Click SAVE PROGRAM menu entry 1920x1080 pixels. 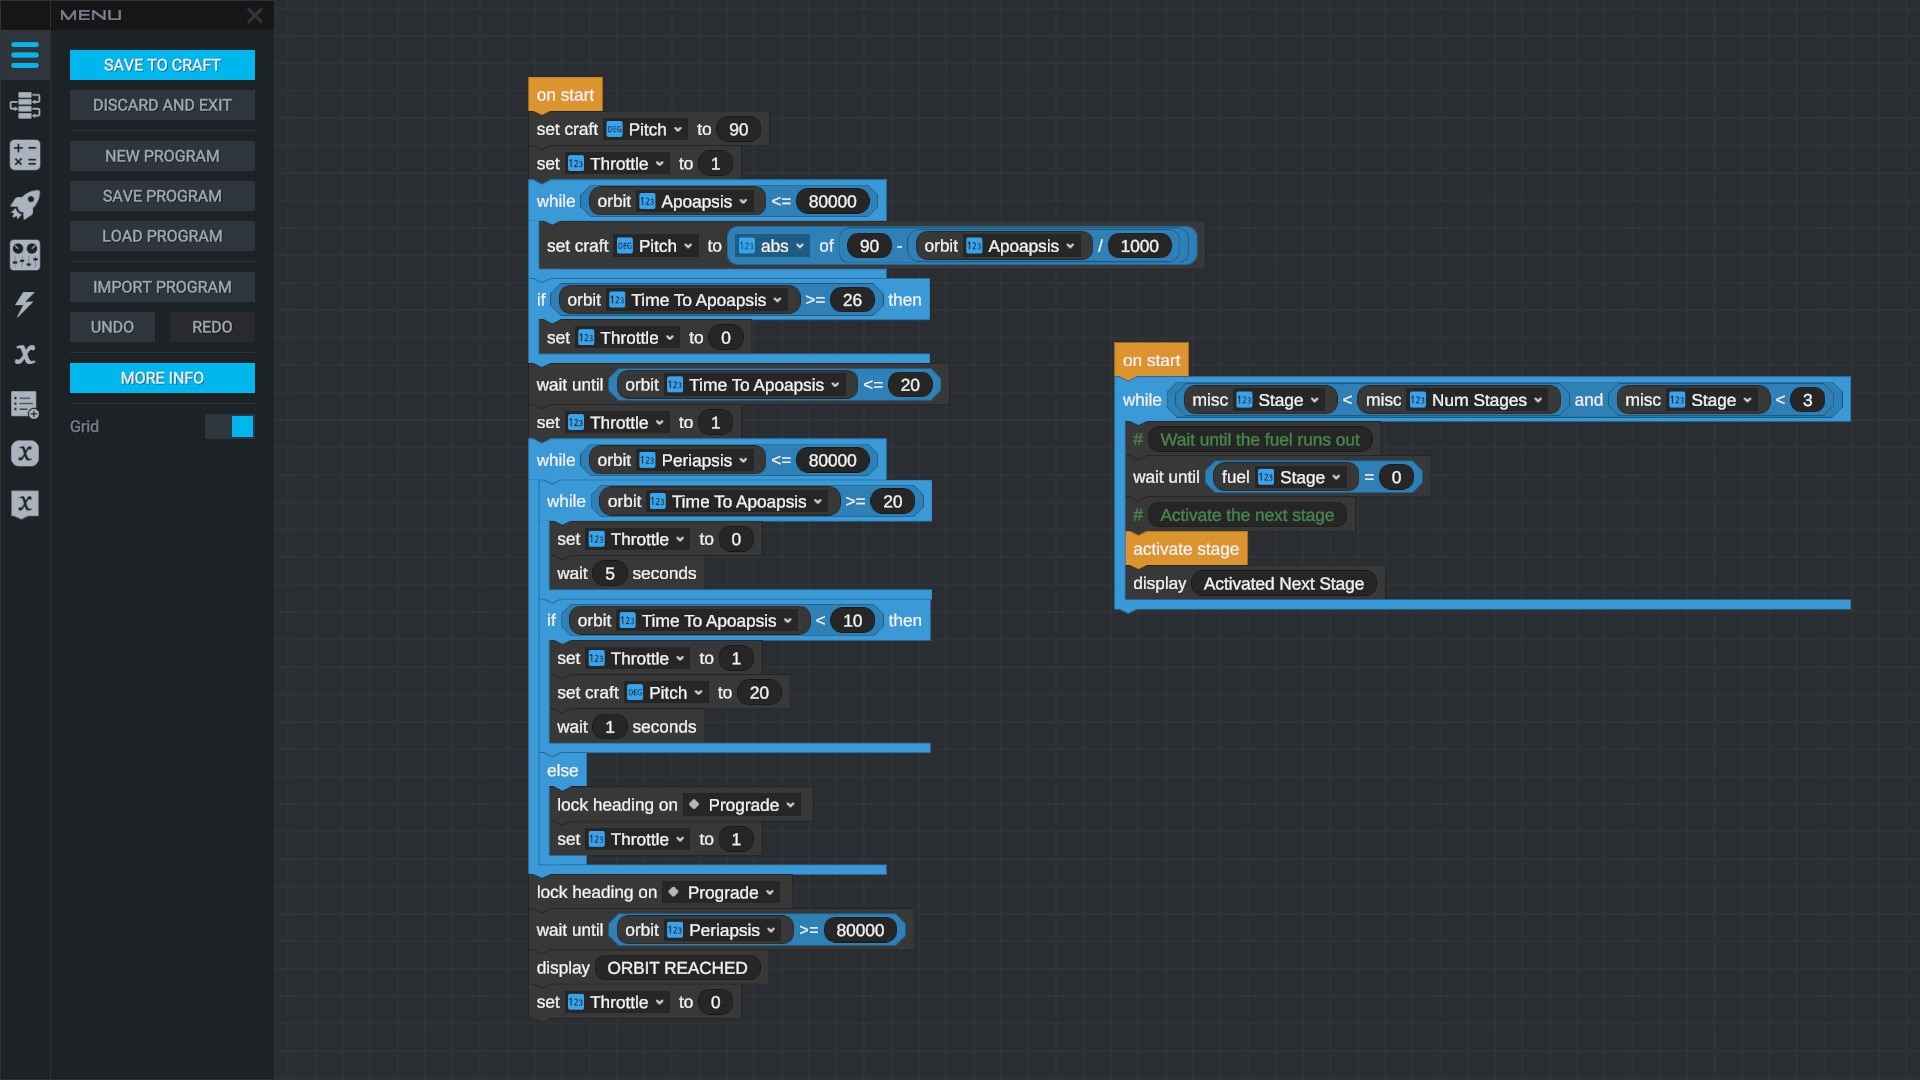pos(162,196)
